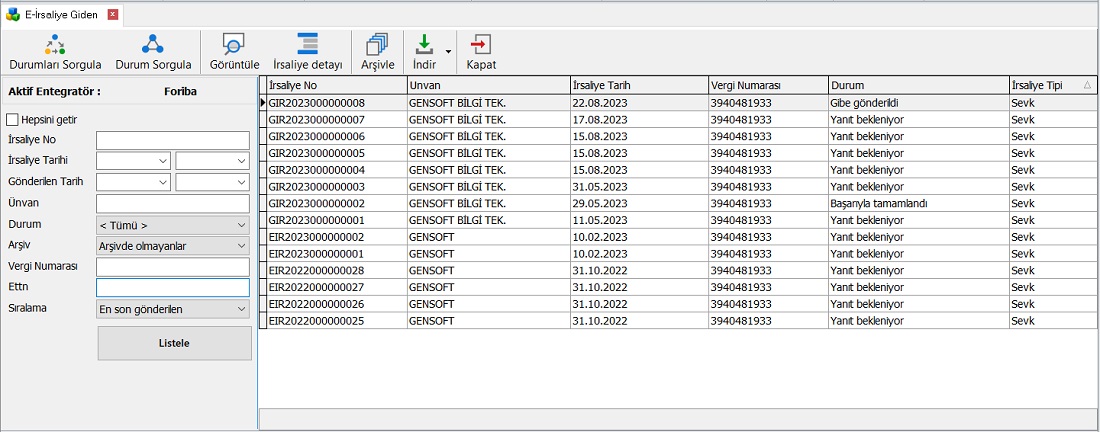This screenshot has width=1100, height=432.
Task: Open the first Gönderilen Tarih date picker
Action: [x=133, y=182]
